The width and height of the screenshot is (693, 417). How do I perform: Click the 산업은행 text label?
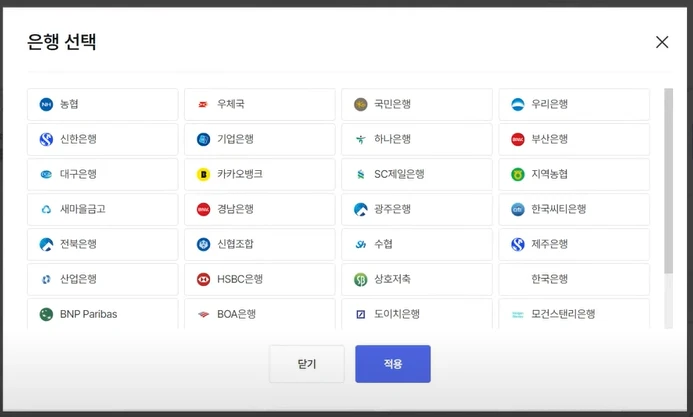(x=78, y=279)
